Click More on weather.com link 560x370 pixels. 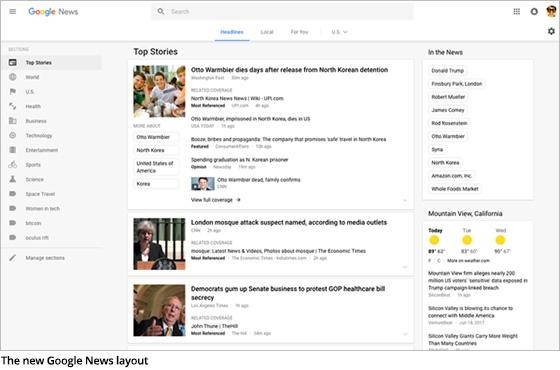coord(468,261)
